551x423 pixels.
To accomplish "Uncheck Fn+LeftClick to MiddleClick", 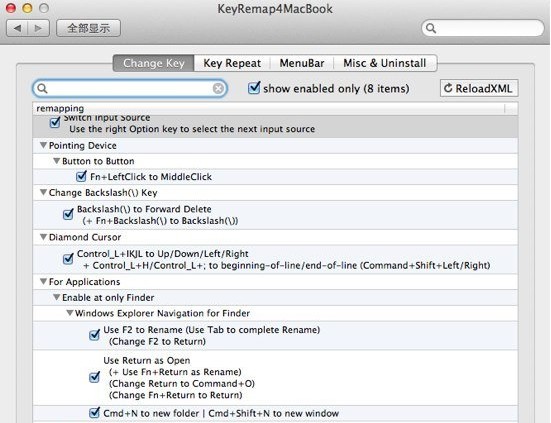I will pyautogui.click(x=82, y=176).
